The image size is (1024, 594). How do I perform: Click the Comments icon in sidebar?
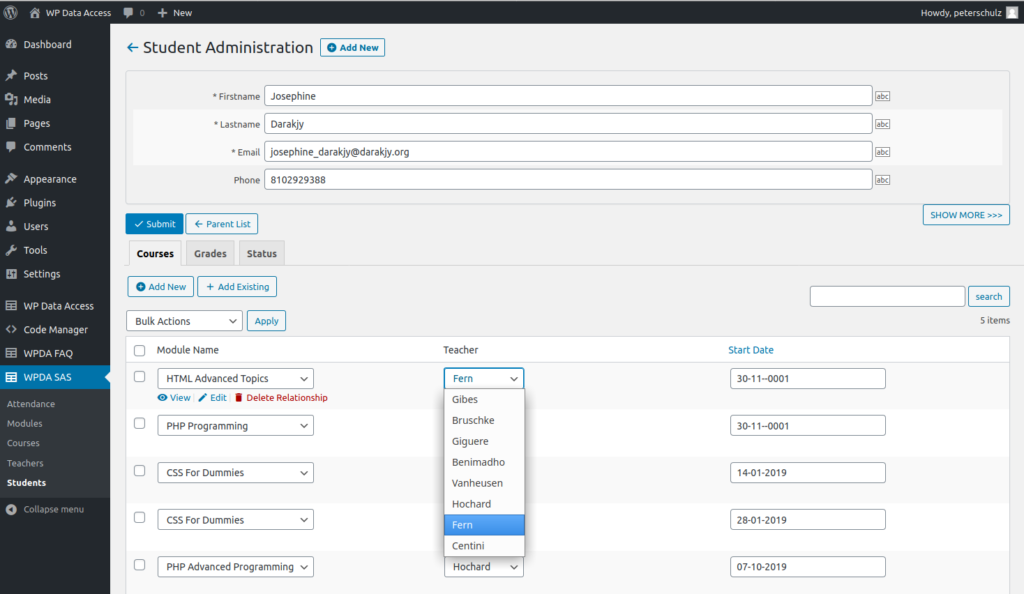(11, 147)
